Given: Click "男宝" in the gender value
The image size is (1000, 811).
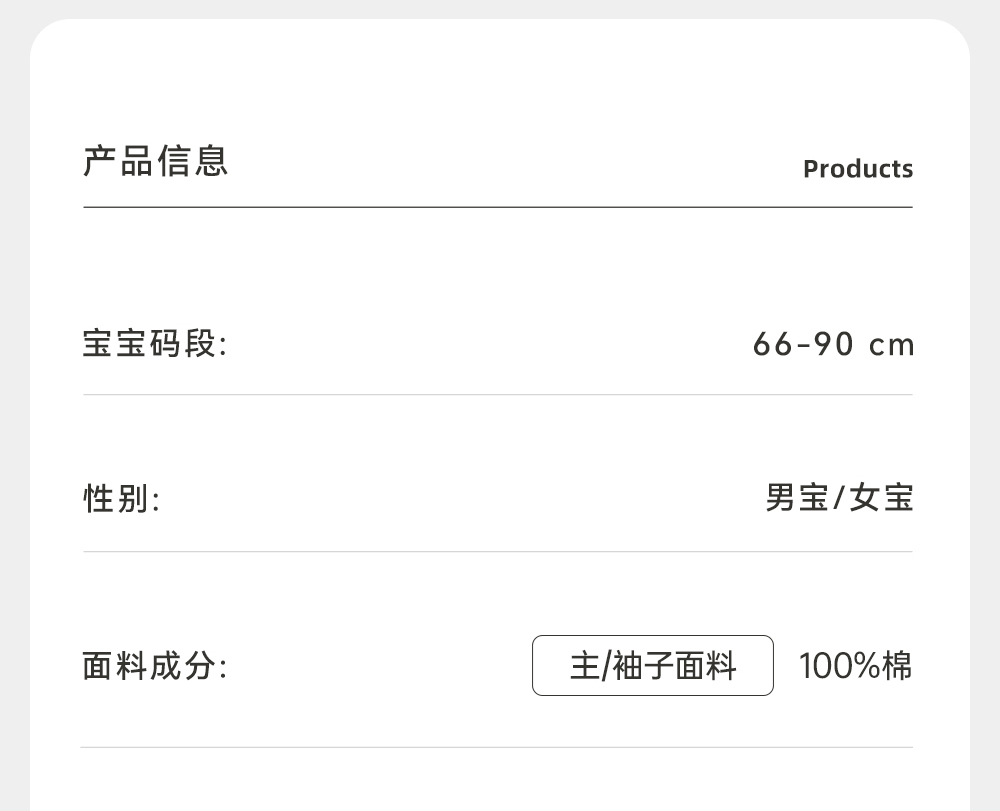Looking at the screenshot, I should click(797, 497).
